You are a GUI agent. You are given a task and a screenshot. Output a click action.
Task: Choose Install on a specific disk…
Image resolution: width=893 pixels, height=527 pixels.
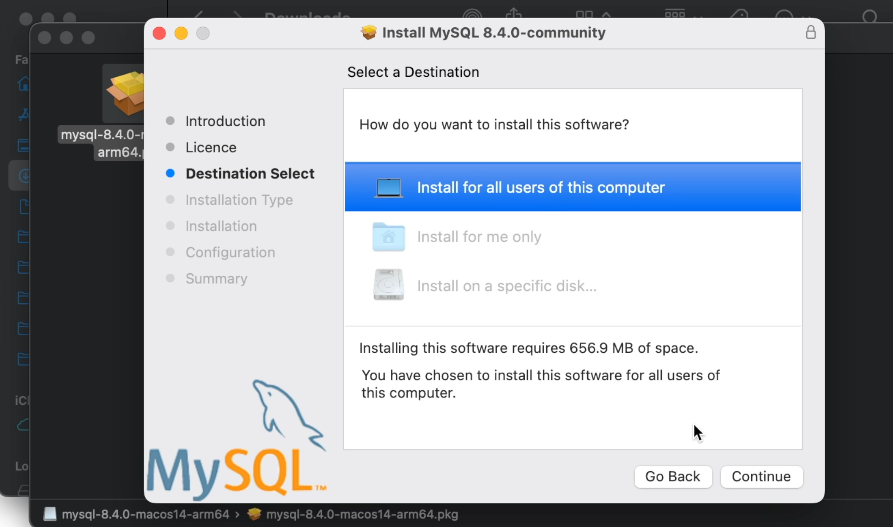point(572,285)
